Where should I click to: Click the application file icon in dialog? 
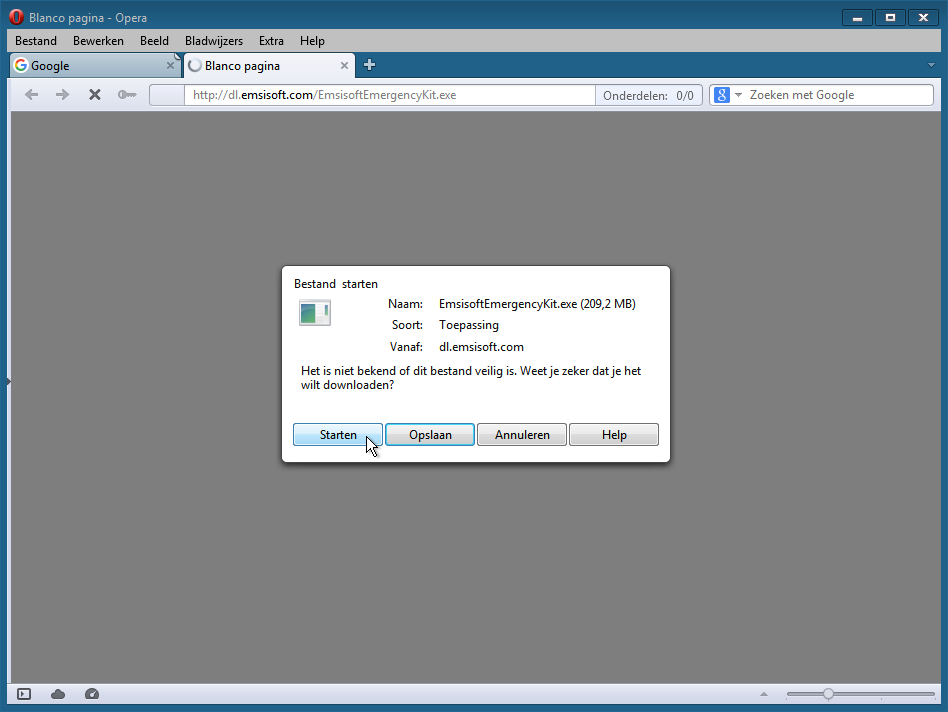314,312
